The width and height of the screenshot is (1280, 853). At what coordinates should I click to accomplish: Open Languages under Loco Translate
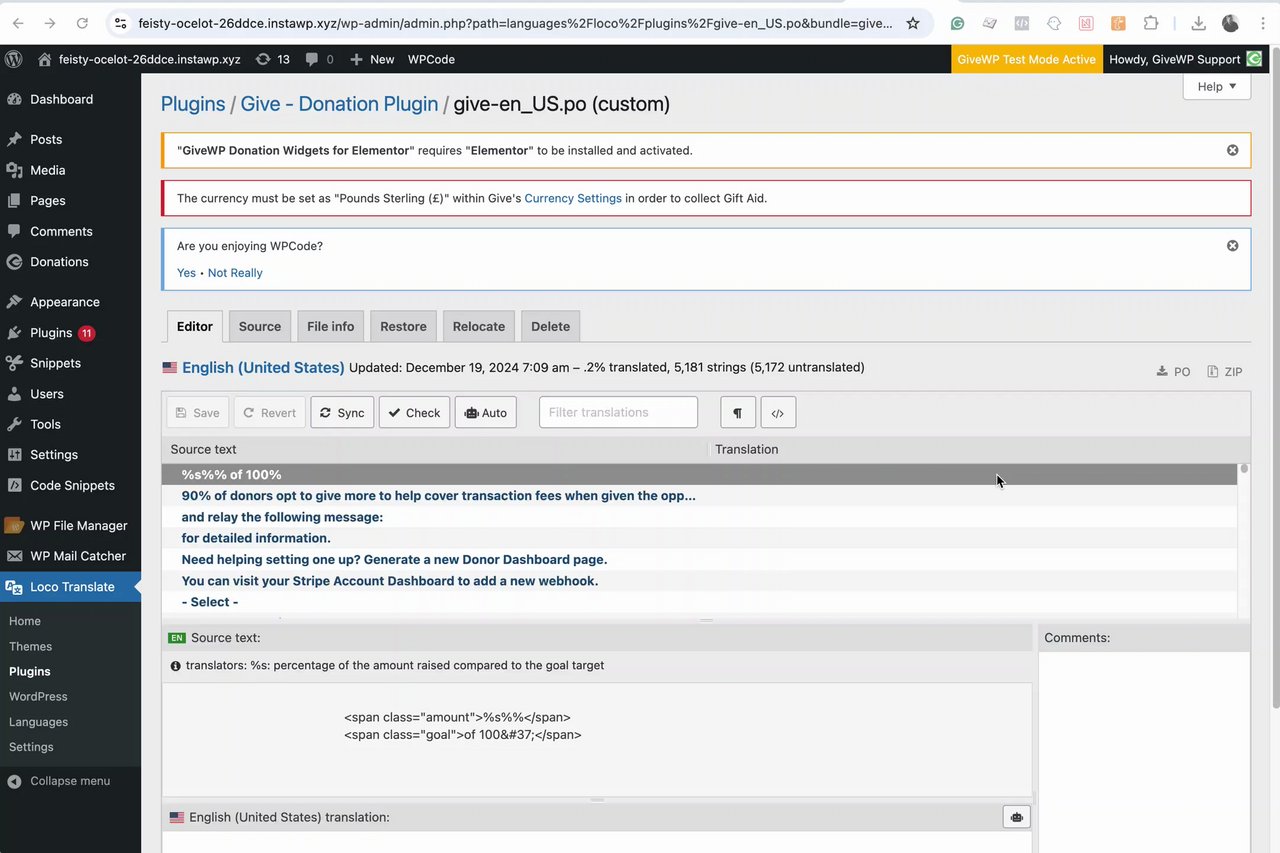pyautogui.click(x=38, y=722)
